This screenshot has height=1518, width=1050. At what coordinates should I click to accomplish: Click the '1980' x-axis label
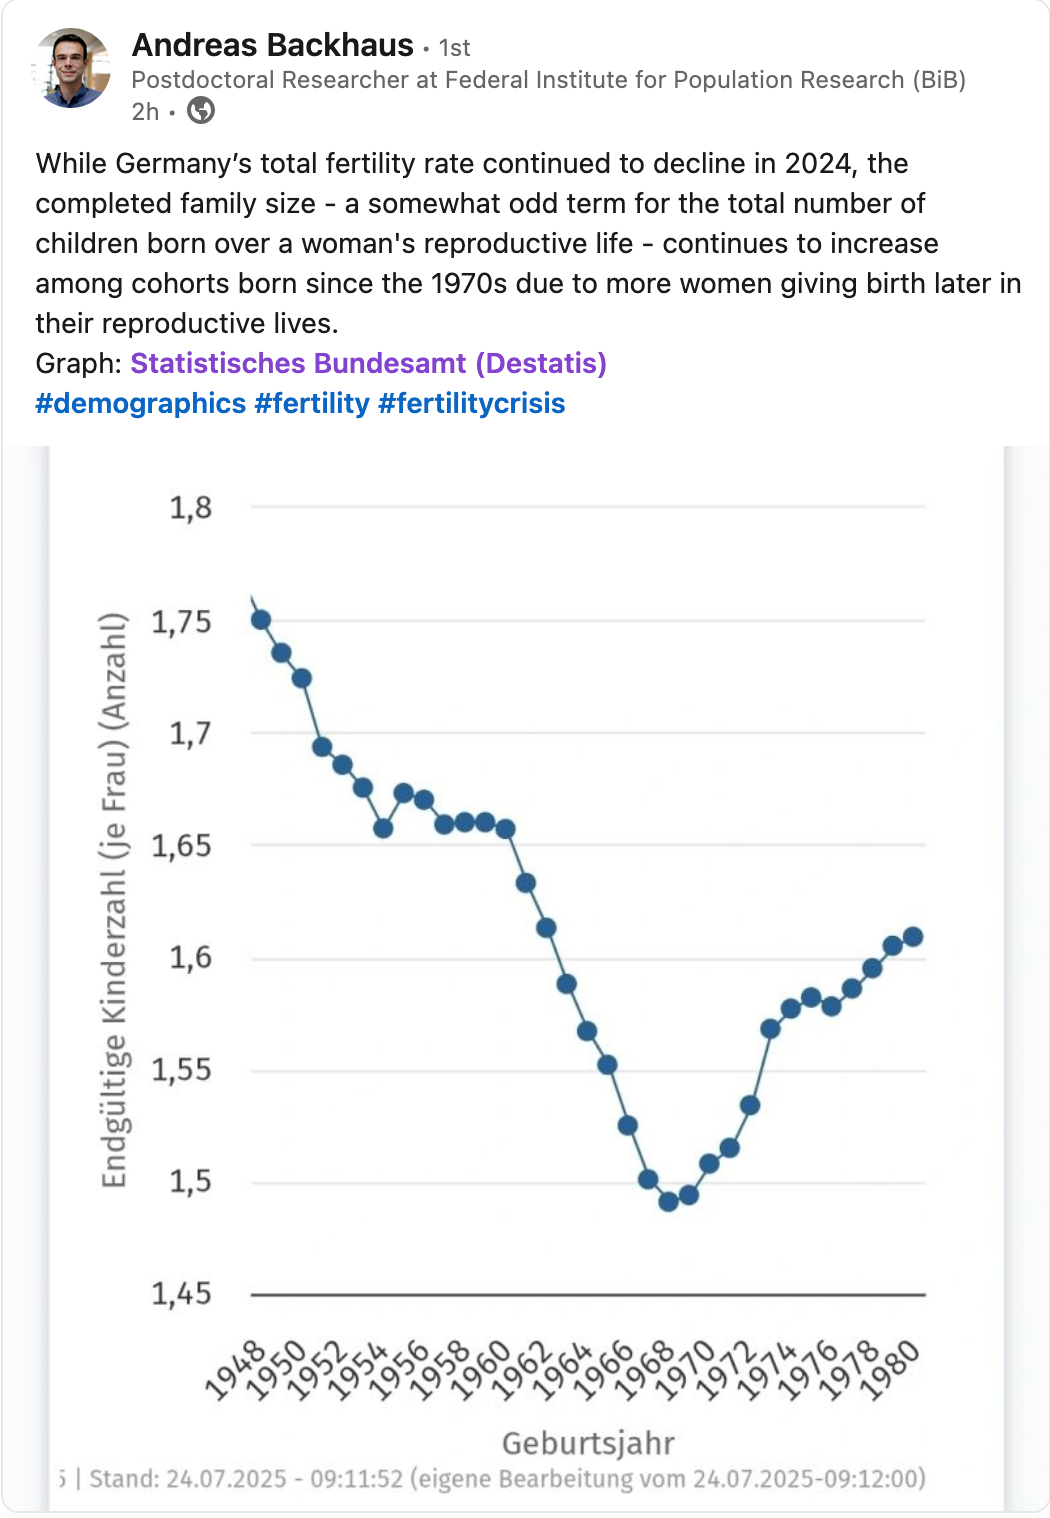click(x=889, y=1371)
